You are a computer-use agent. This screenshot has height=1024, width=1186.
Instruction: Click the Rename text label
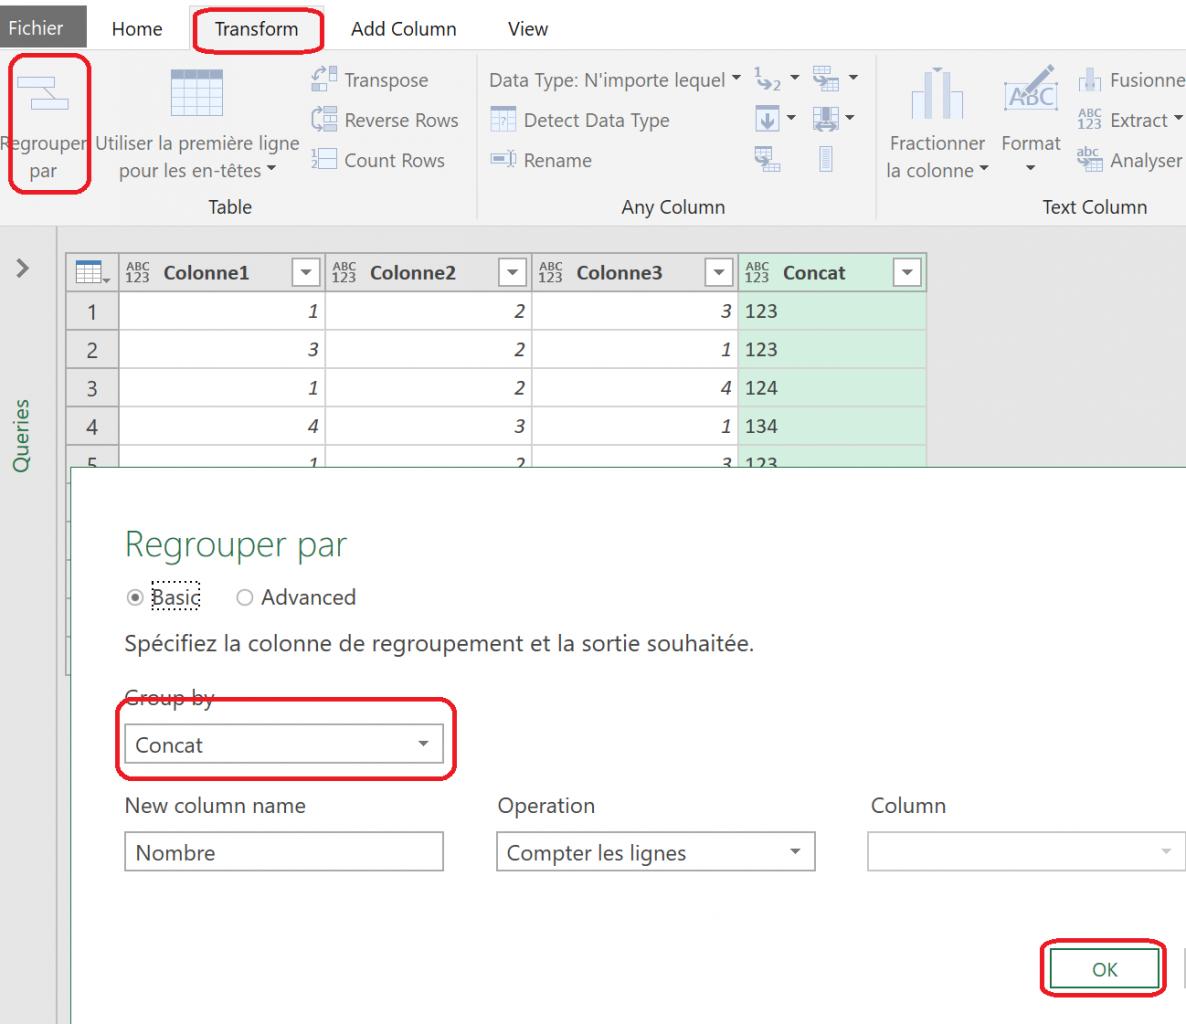point(557,160)
